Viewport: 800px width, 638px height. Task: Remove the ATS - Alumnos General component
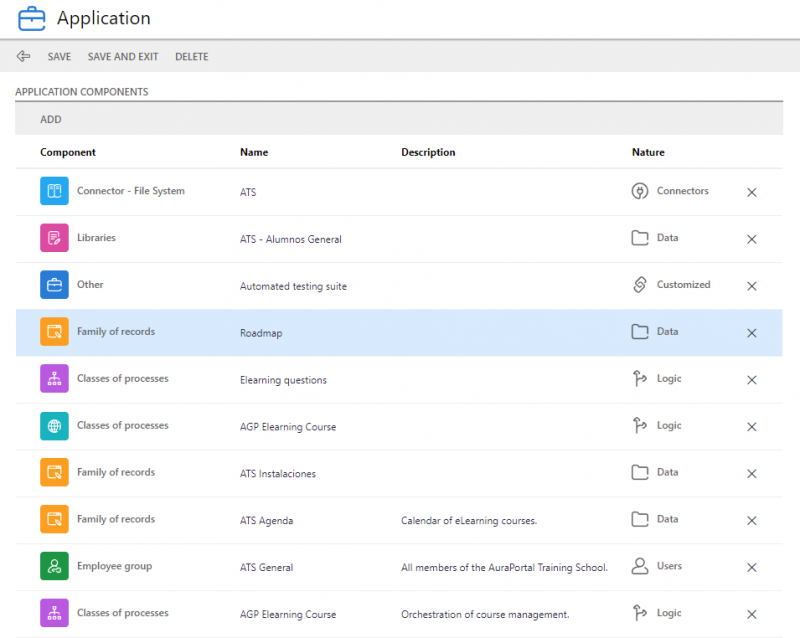pos(752,239)
